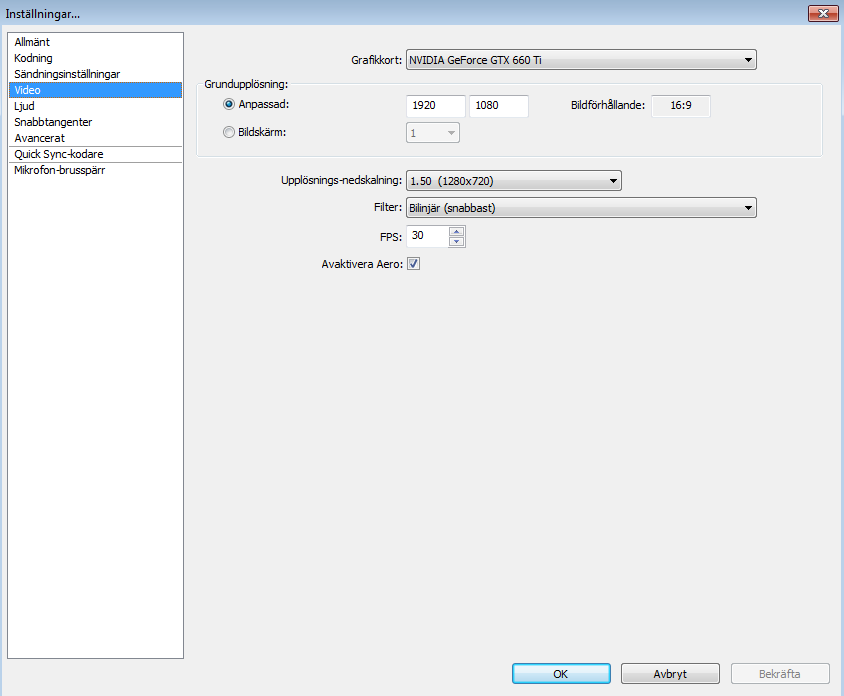Close the Inställningar dialog window
The width and height of the screenshot is (844, 696).
(822, 13)
